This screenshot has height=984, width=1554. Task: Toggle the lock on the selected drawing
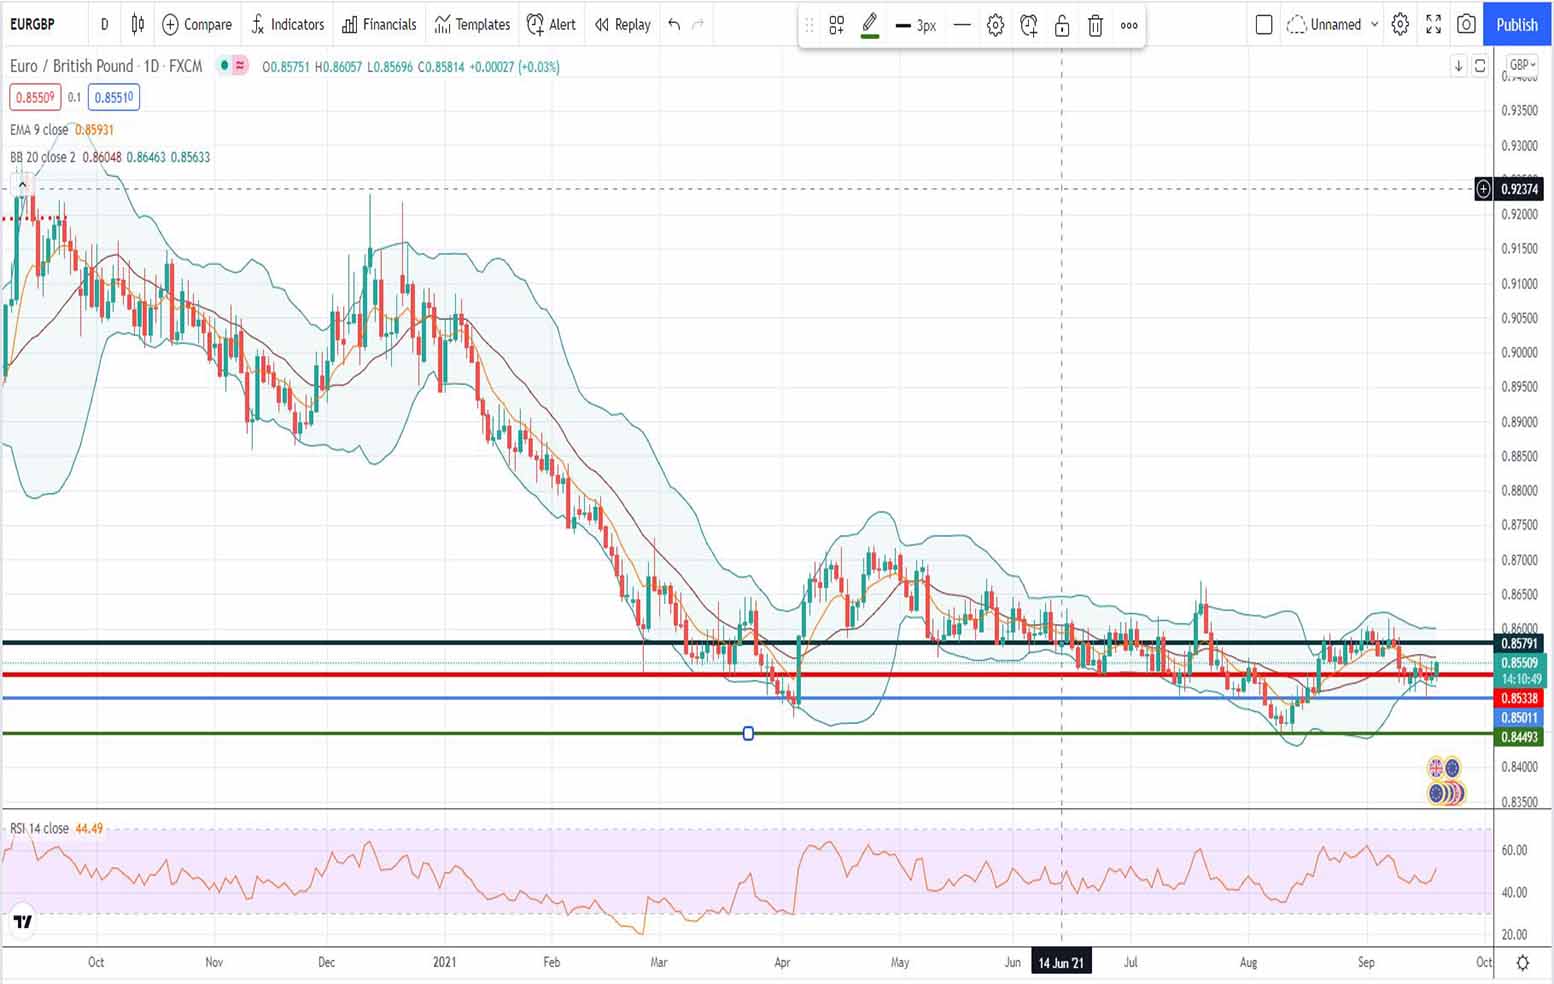[x=1062, y=26]
